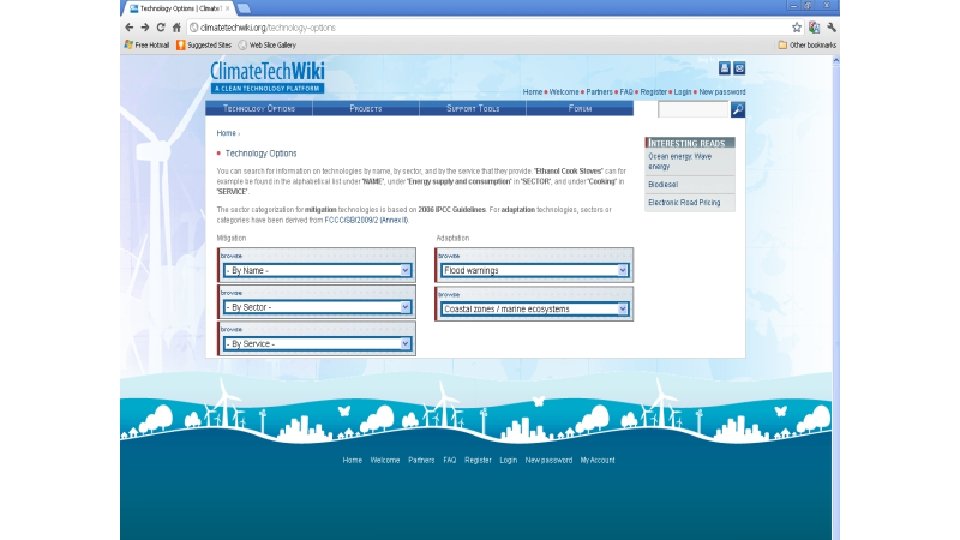Print page using printer icon
The width and height of the screenshot is (960, 540).
coord(724,68)
